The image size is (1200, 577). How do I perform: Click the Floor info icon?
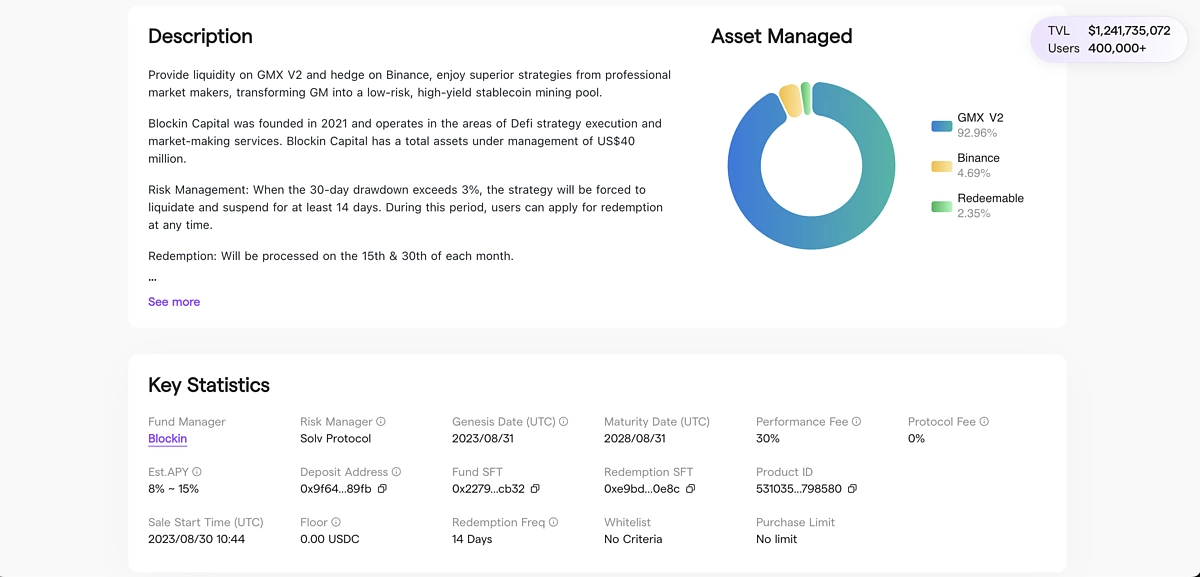tap(336, 522)
